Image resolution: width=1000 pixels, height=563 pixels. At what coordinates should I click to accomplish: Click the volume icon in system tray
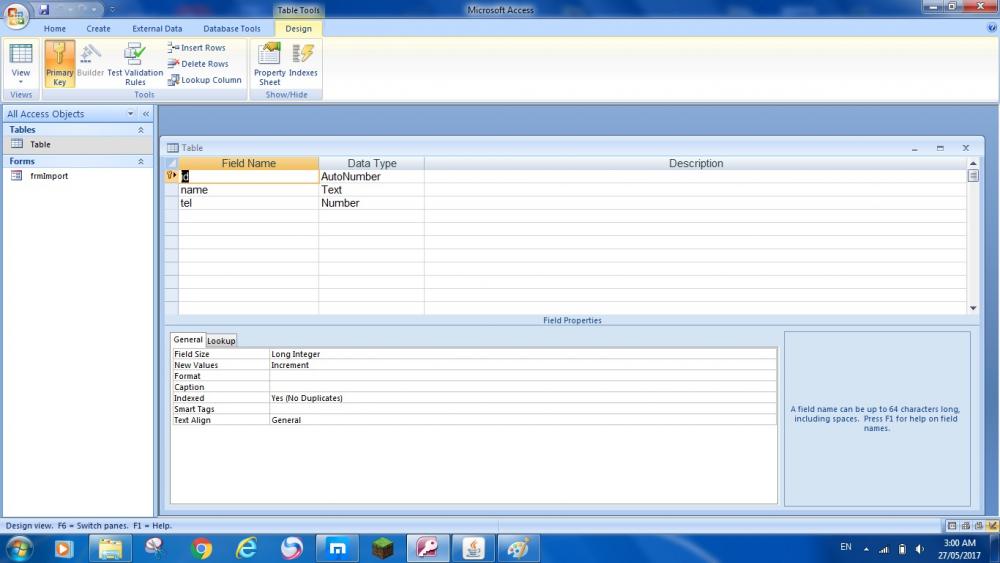[920, 549]
